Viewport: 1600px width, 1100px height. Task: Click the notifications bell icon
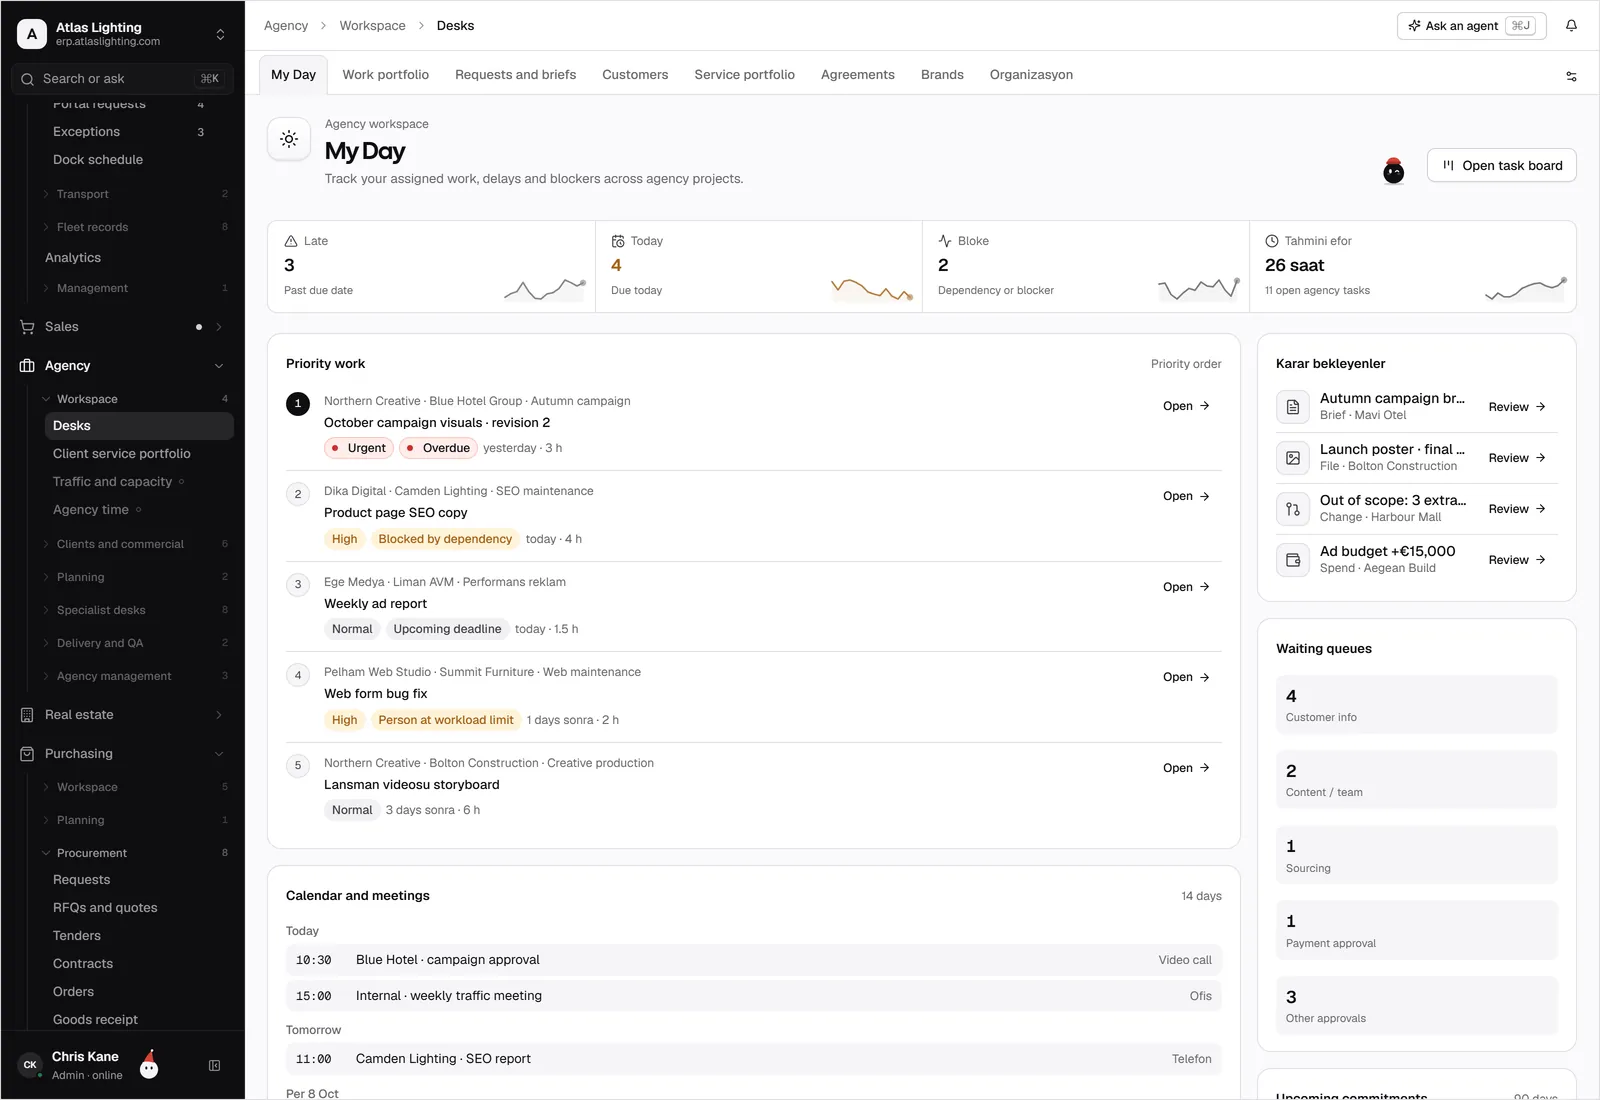[x=1571, y=26]
